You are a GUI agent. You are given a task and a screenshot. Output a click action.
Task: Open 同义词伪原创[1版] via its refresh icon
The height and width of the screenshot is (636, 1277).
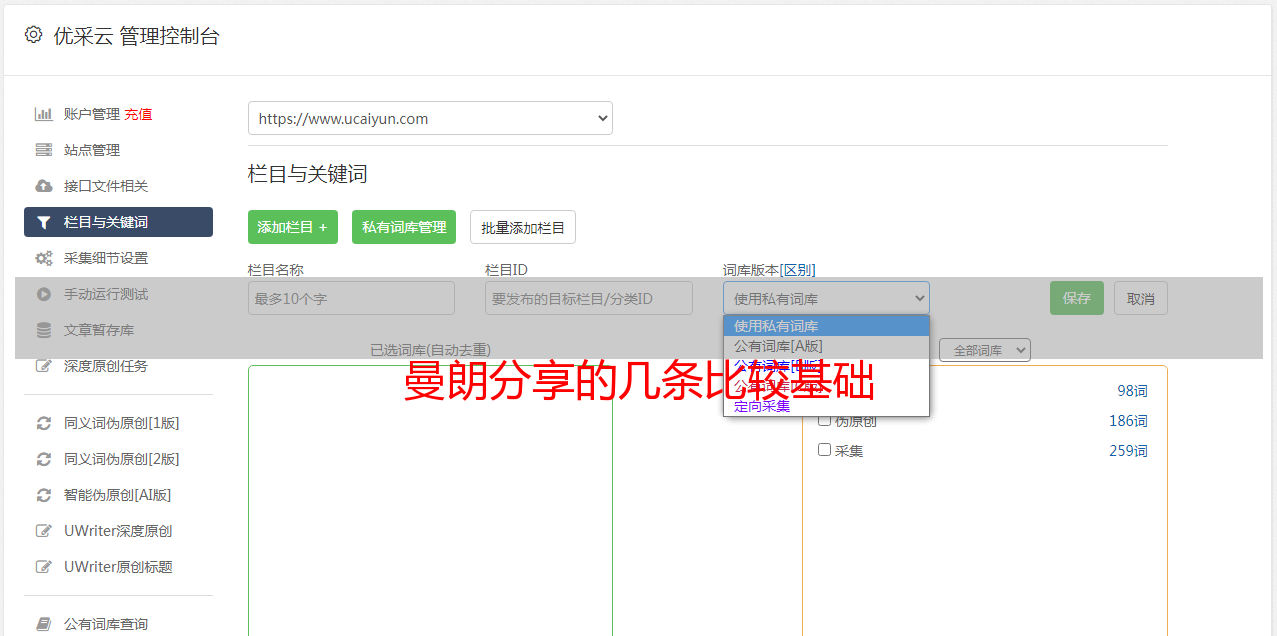pos(44,423)
